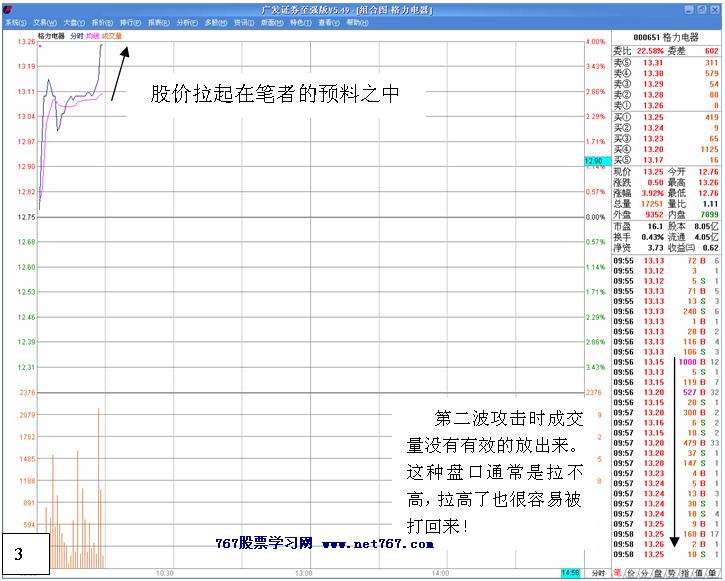Select the 单 tab at bottom right
Viewport: 725px width, 581px height.
(x=710, y=573)
